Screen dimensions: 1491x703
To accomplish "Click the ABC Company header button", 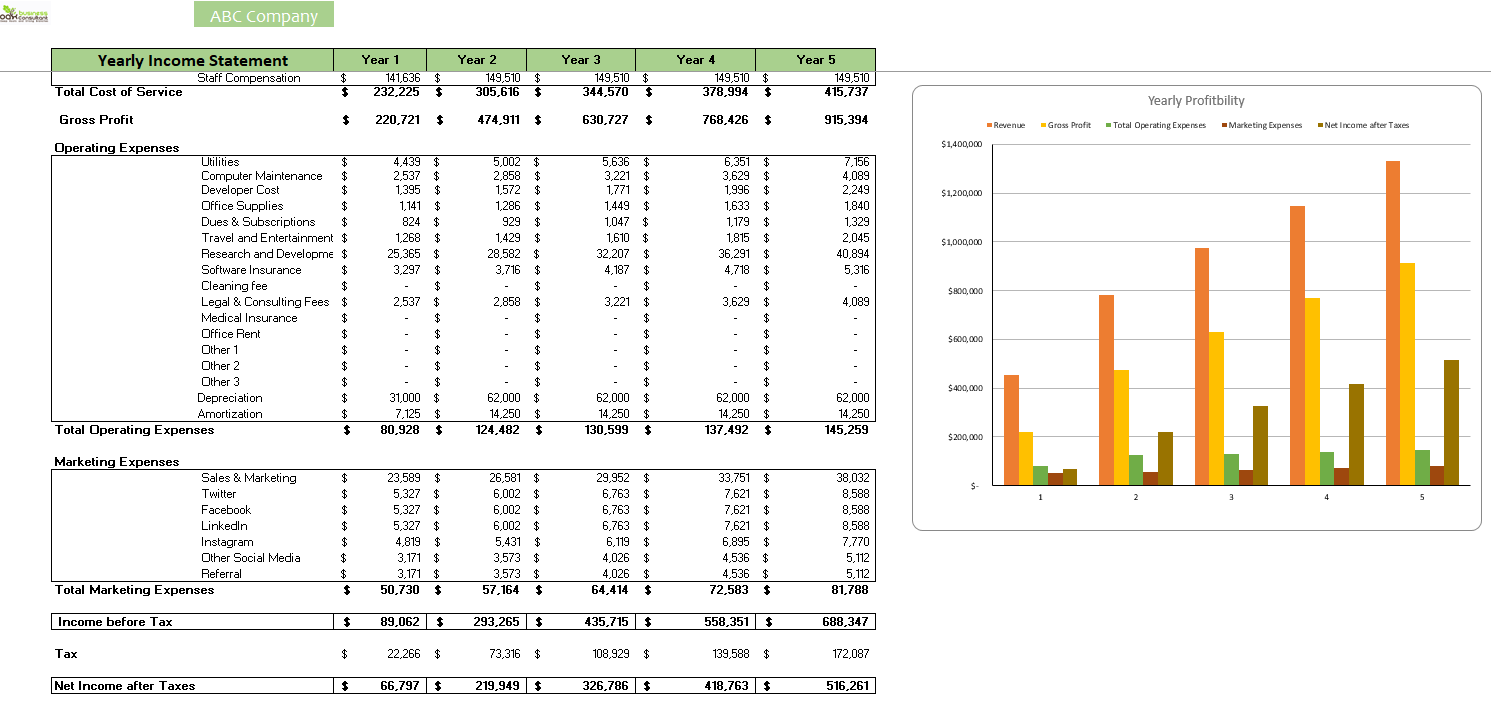I will pyautogui.click(x=263, y=14).
